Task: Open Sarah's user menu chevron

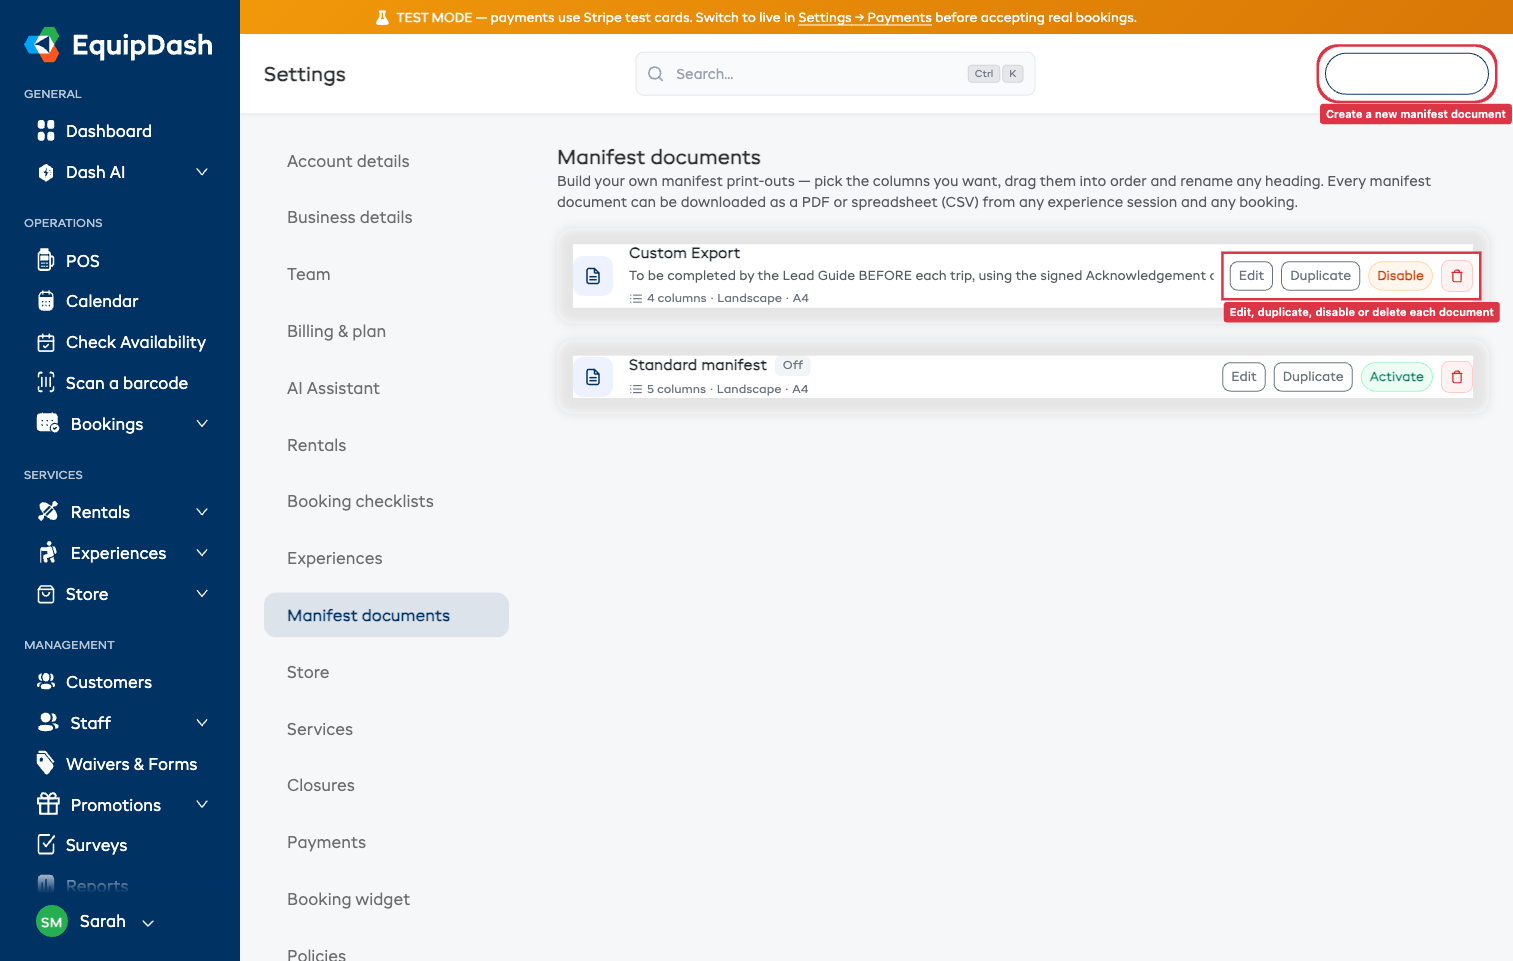Action: pyautogui.click(x=148, y=923)
